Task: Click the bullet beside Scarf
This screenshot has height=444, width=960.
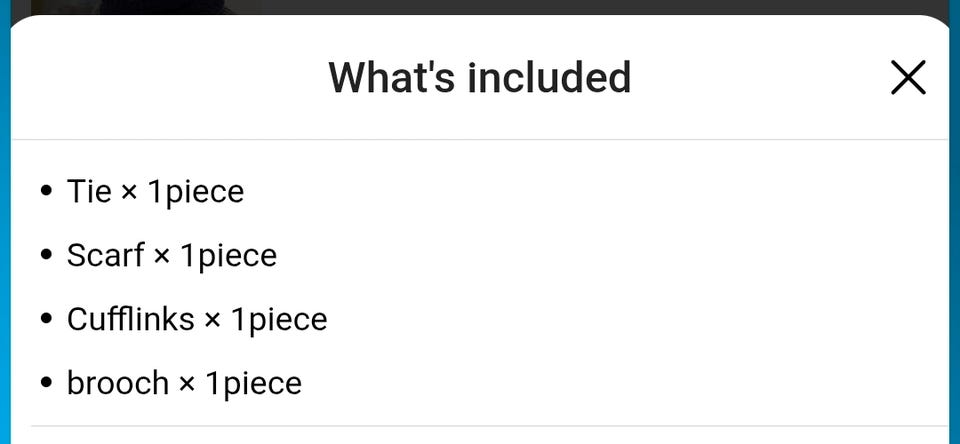Action: tap(45, 255)
